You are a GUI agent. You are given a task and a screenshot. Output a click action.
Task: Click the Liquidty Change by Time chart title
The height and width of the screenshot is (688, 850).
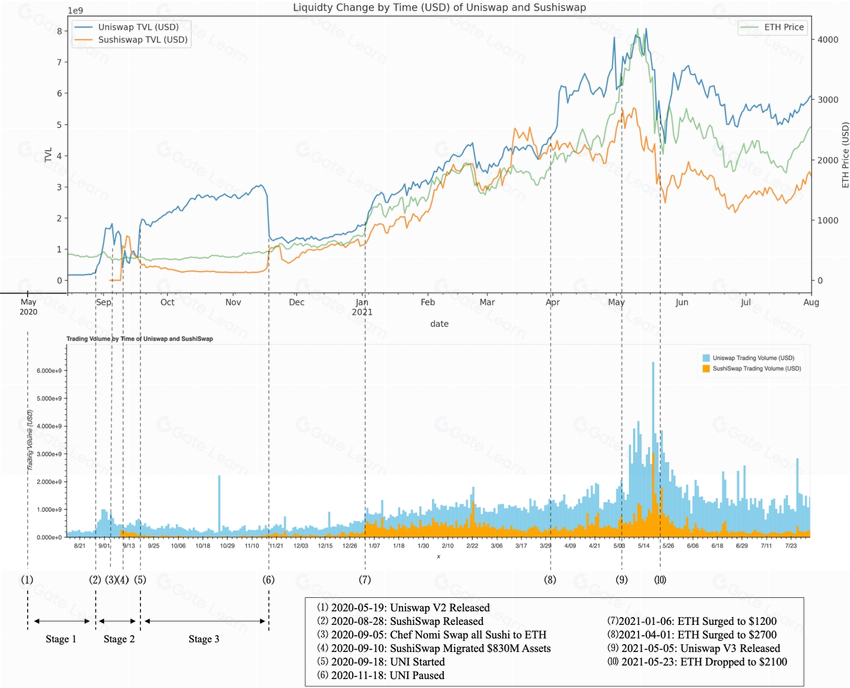439,7
